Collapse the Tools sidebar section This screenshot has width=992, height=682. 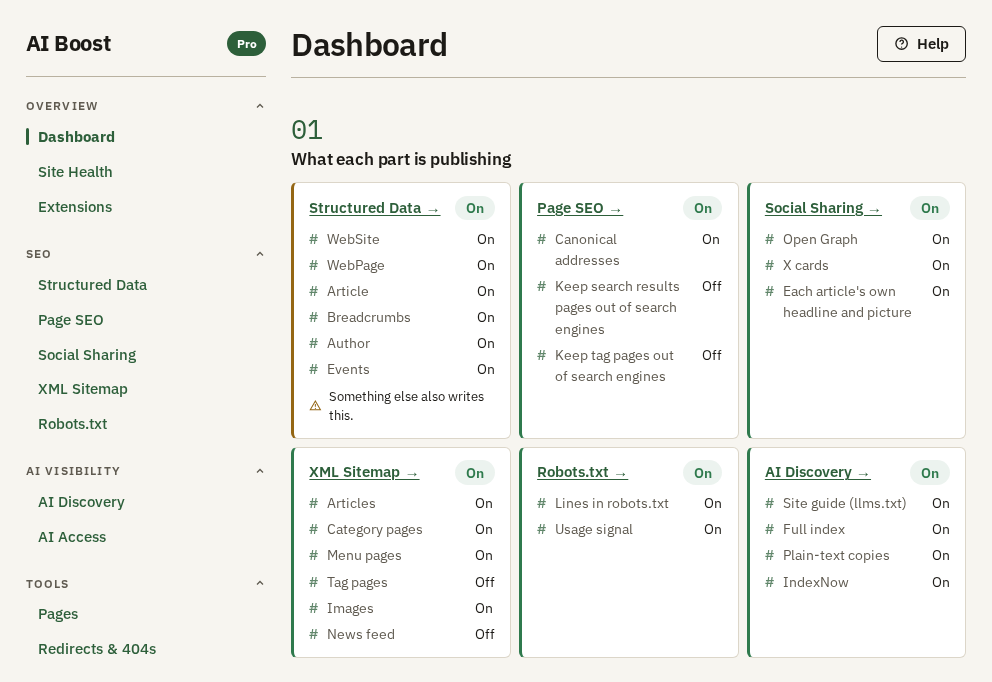259,583
